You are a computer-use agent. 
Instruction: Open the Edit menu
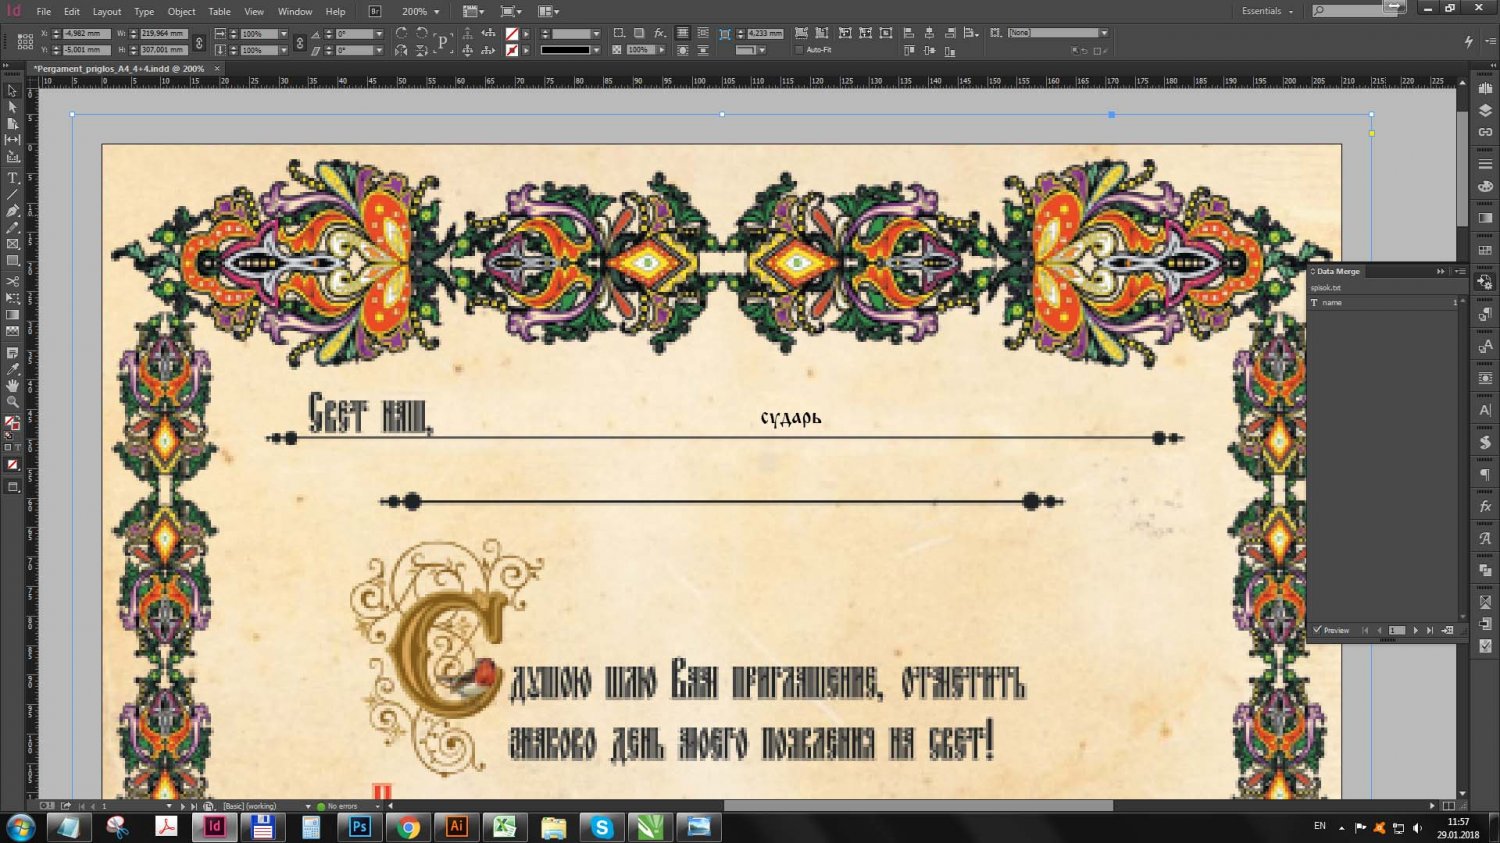[x=72, y=12]
